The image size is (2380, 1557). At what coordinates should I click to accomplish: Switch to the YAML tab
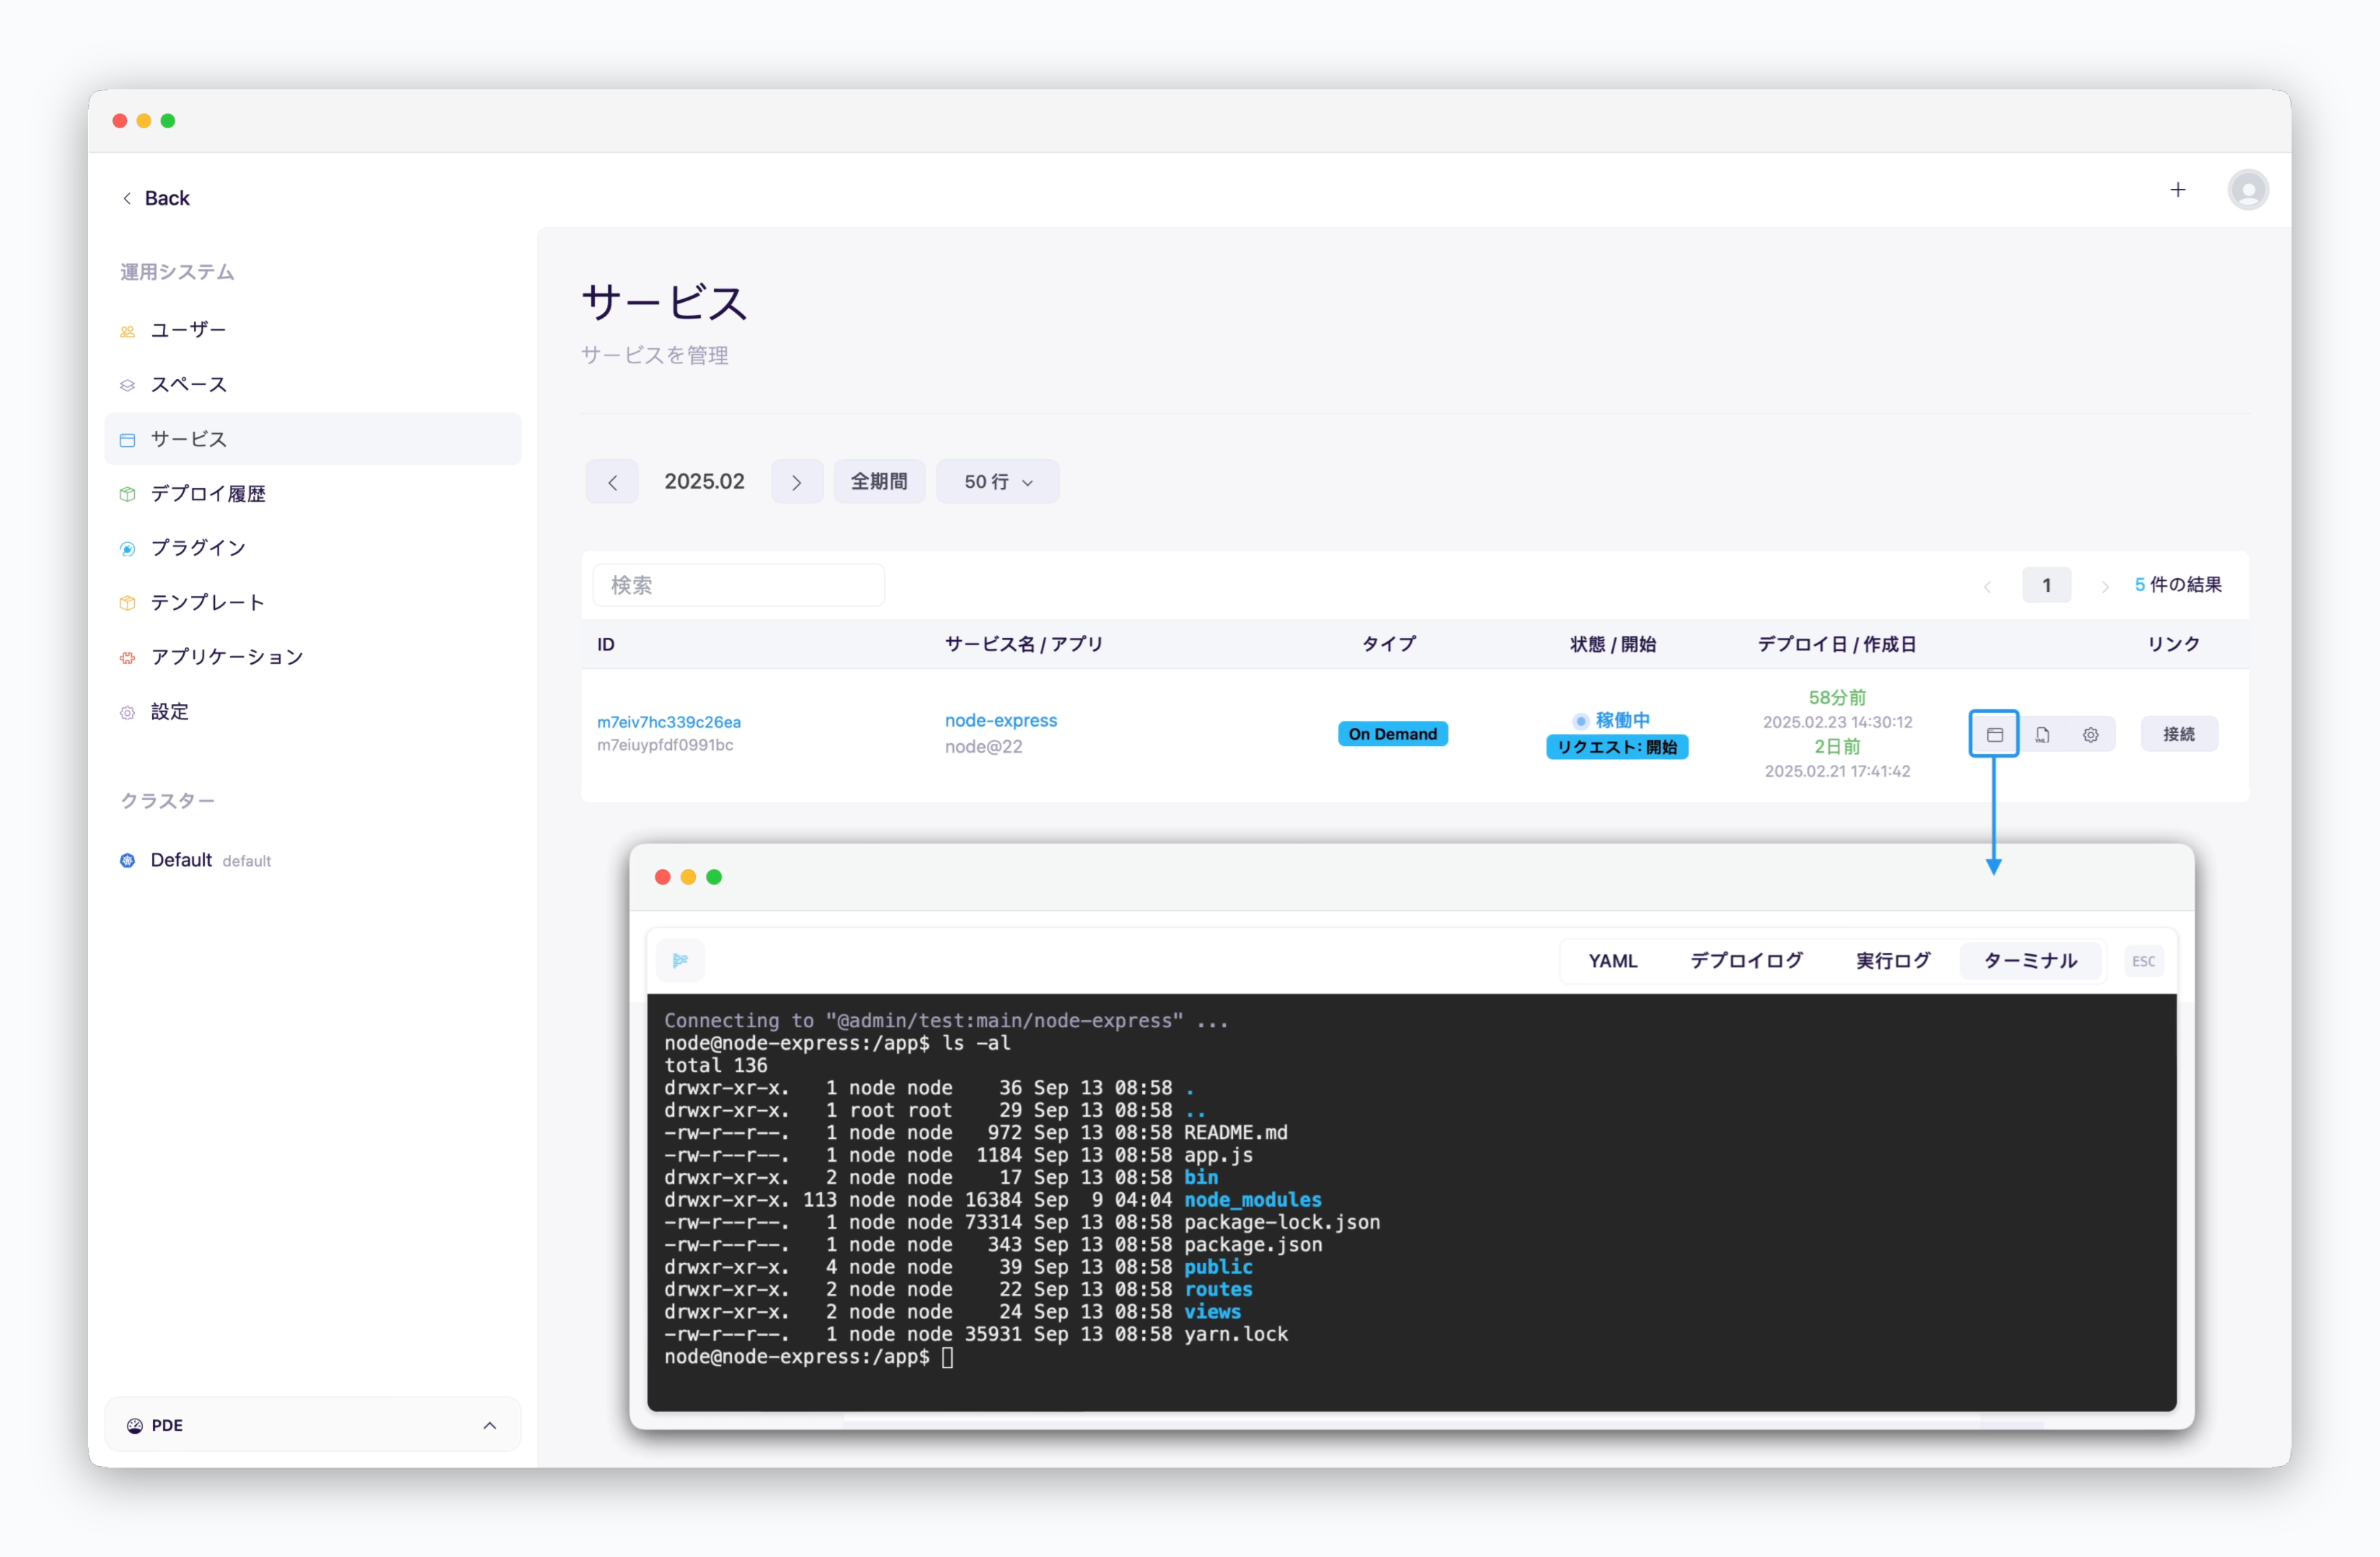1612,961
